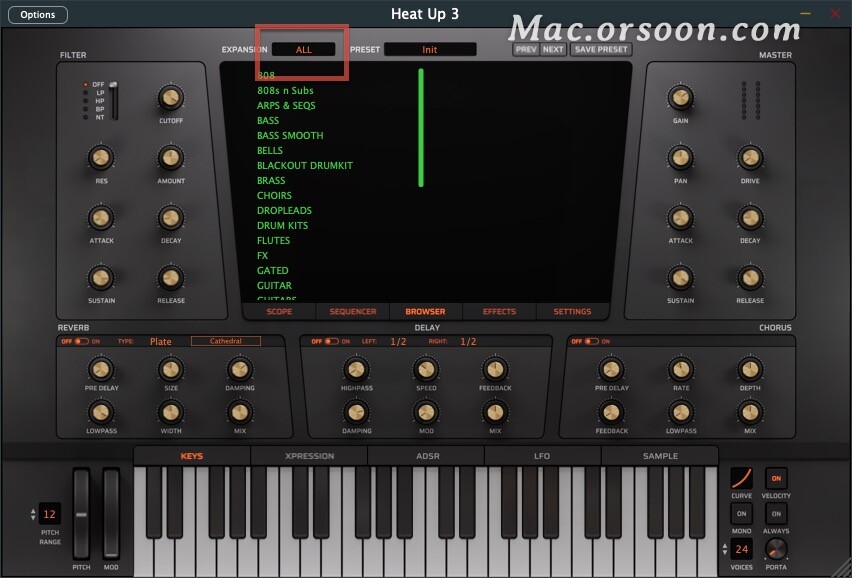The image size is (852, 578).
Task: Toggle the Chorus on/off switch
Action: coord(591,342)
